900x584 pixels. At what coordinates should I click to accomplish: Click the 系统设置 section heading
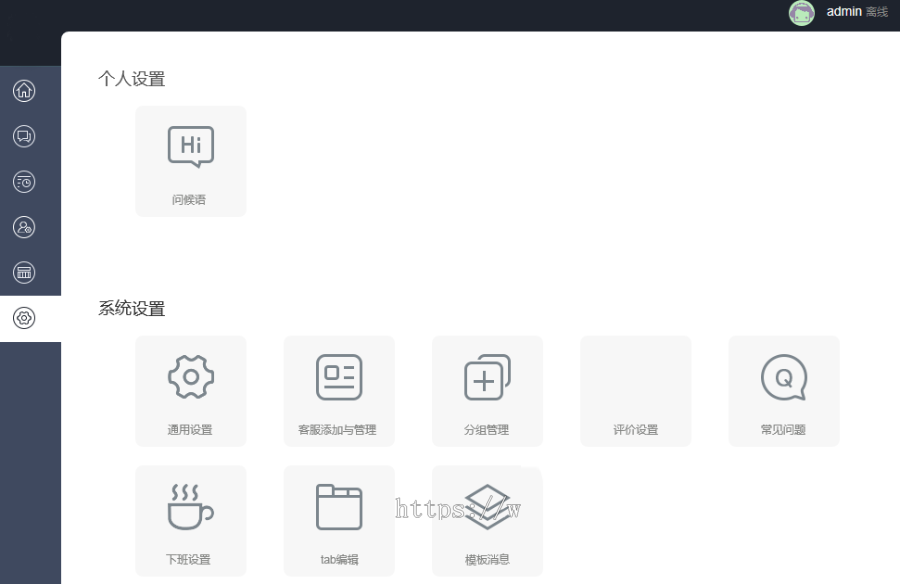coord(131,308)
